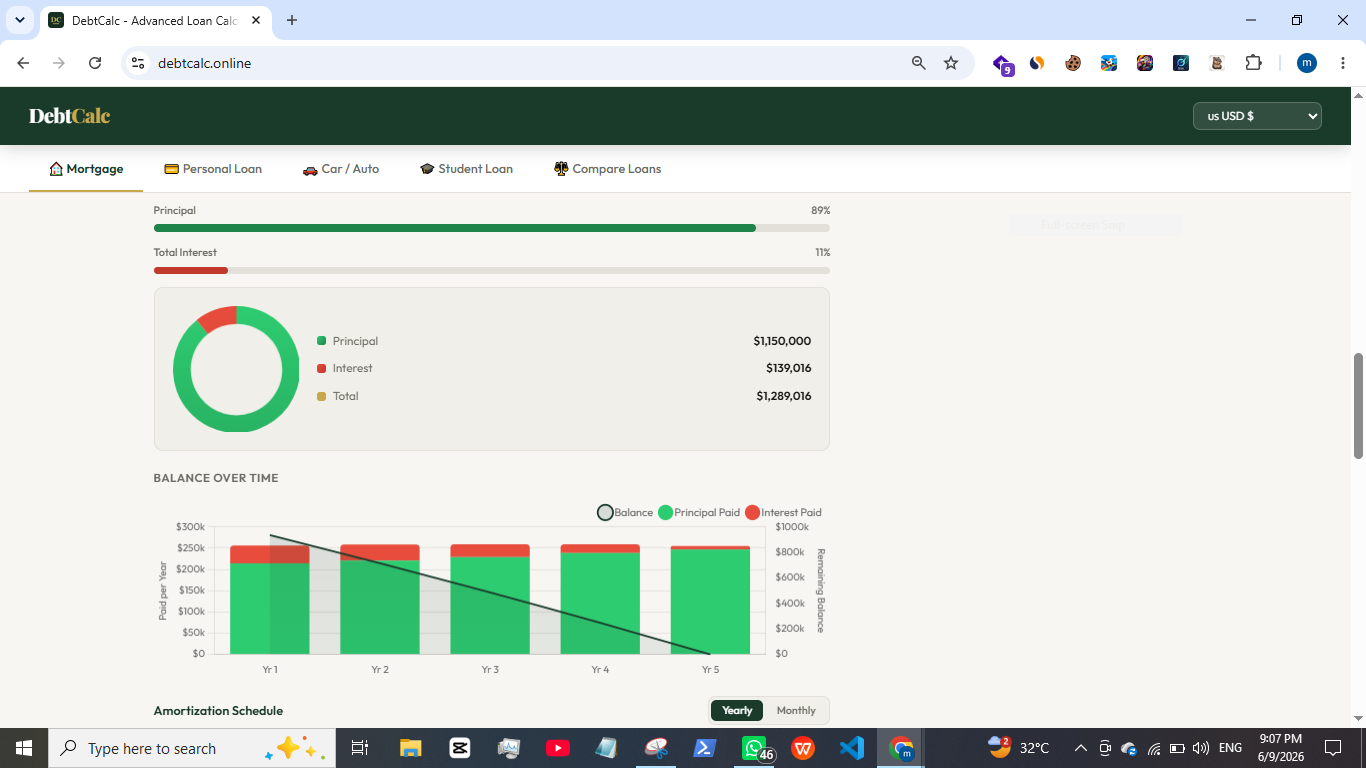Viewport: 1366px width, 768px height.
Task: Open the colorful swirl character extension
Action: coord(1145,63)
